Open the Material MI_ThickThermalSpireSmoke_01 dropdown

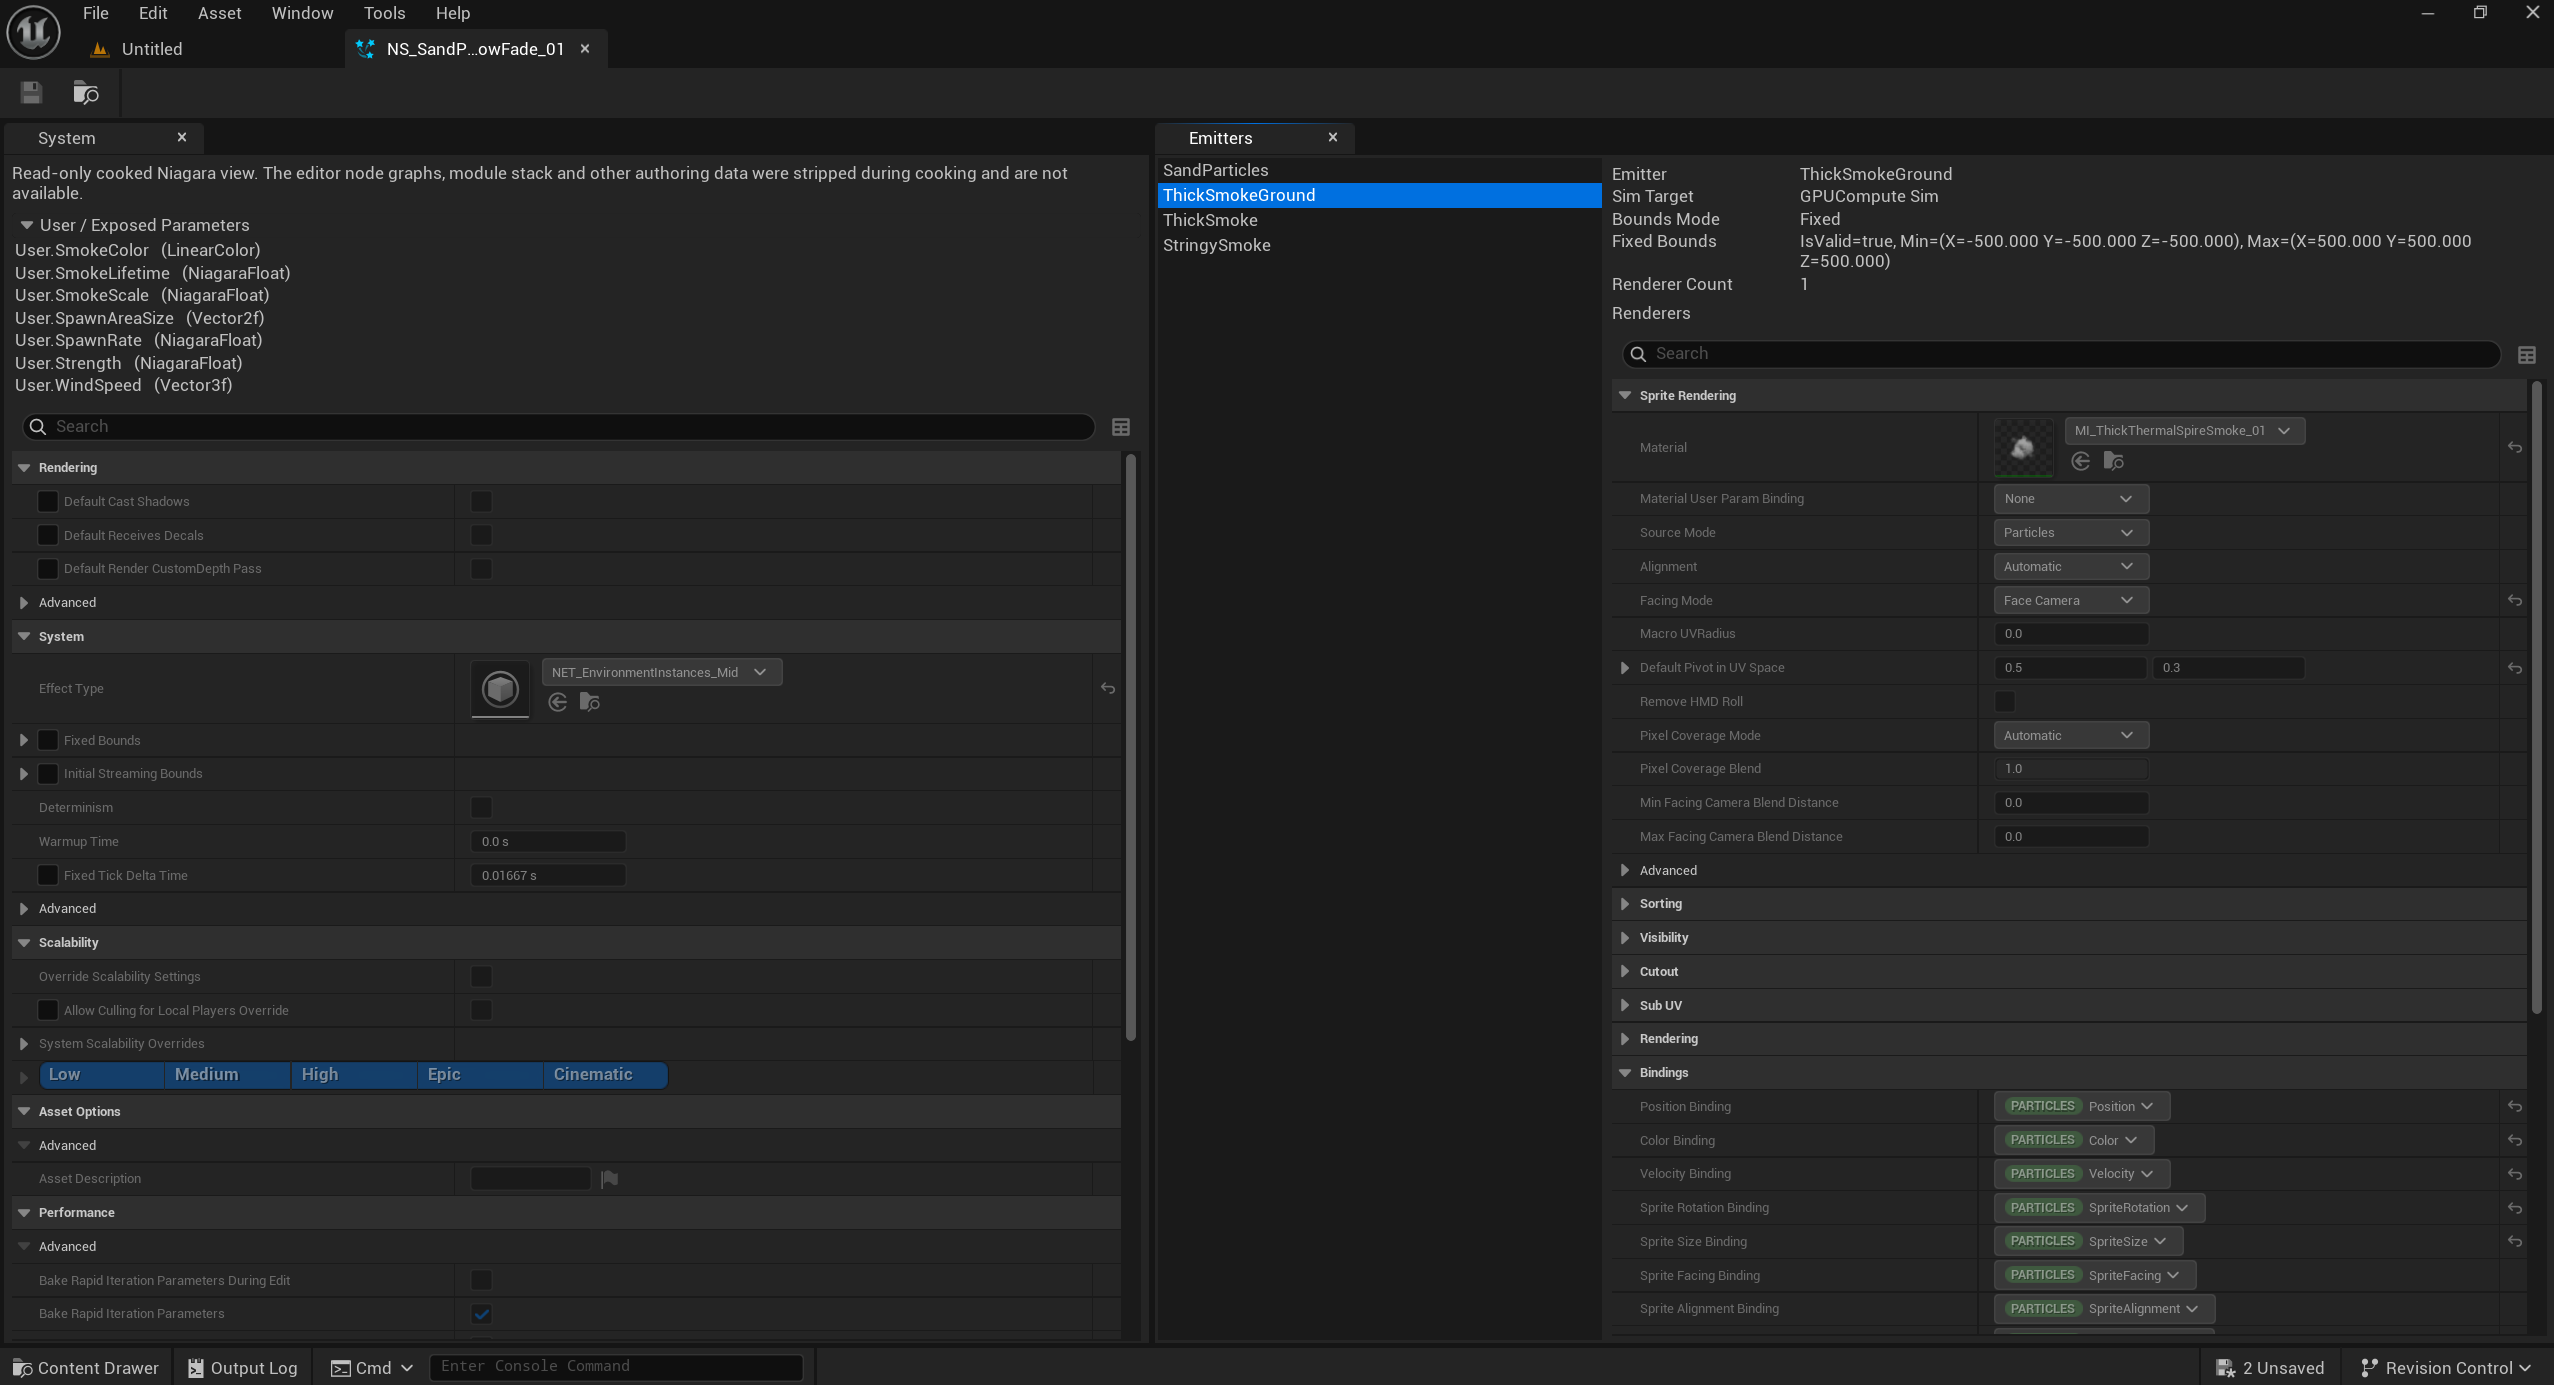coord(2185,431)
